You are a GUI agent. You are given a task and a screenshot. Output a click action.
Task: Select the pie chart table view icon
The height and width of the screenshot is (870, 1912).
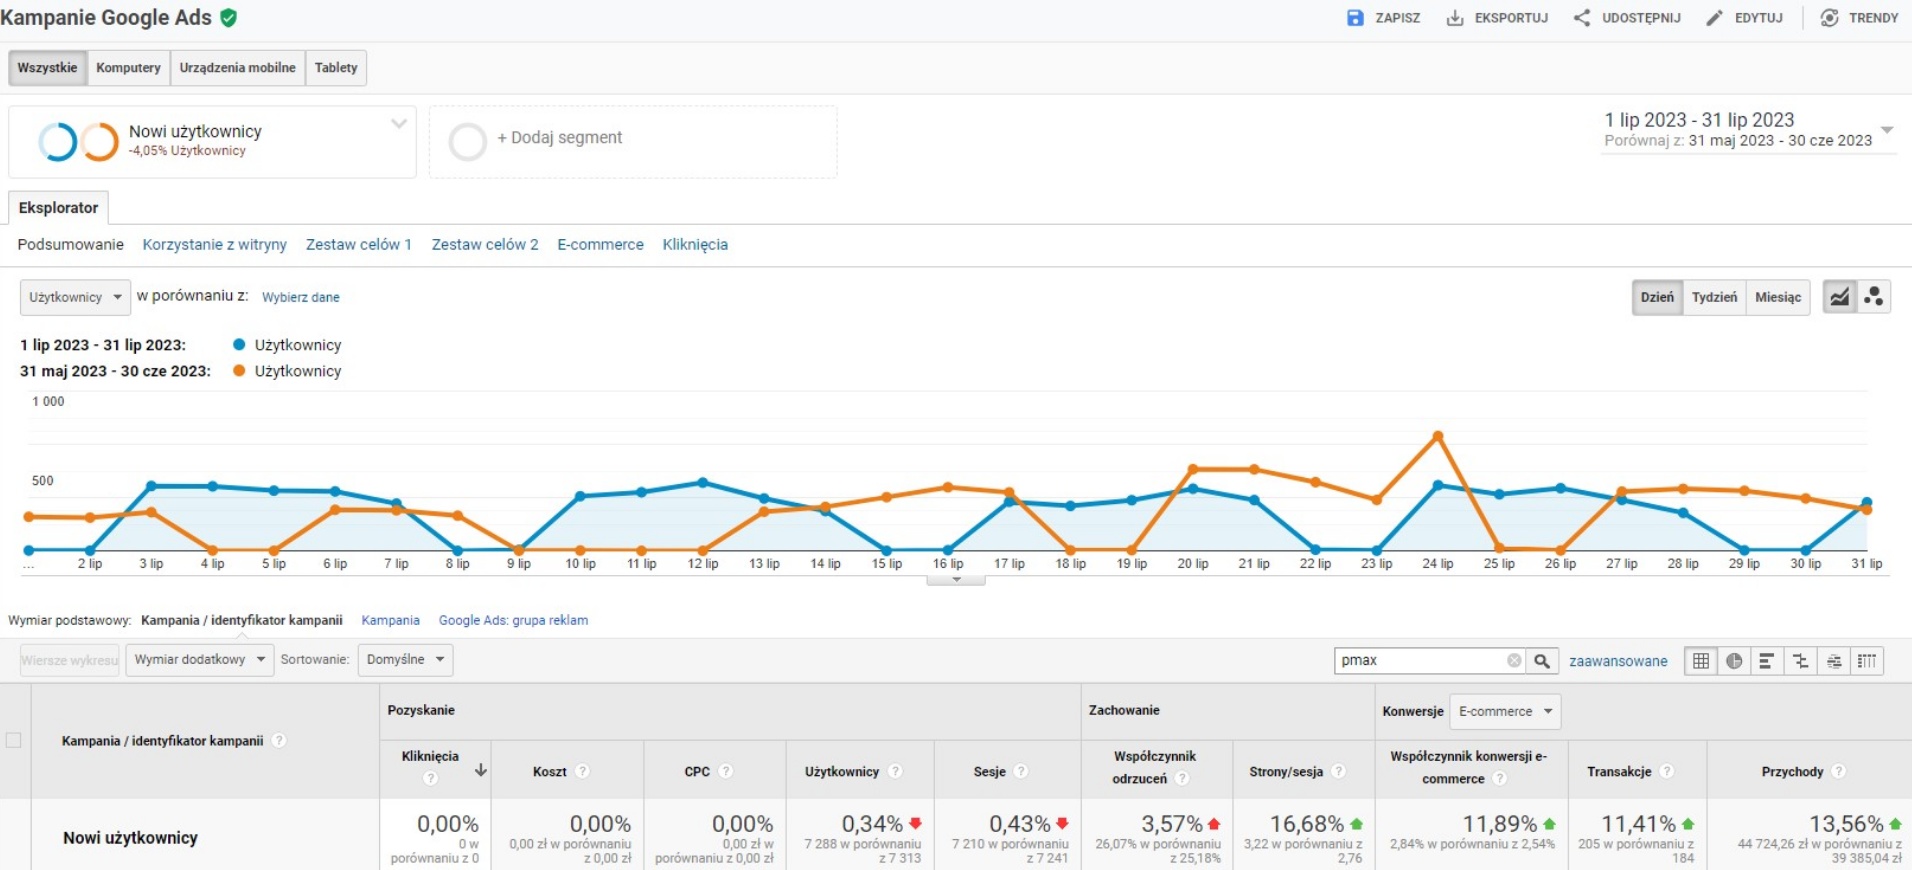pos(1734,661)
